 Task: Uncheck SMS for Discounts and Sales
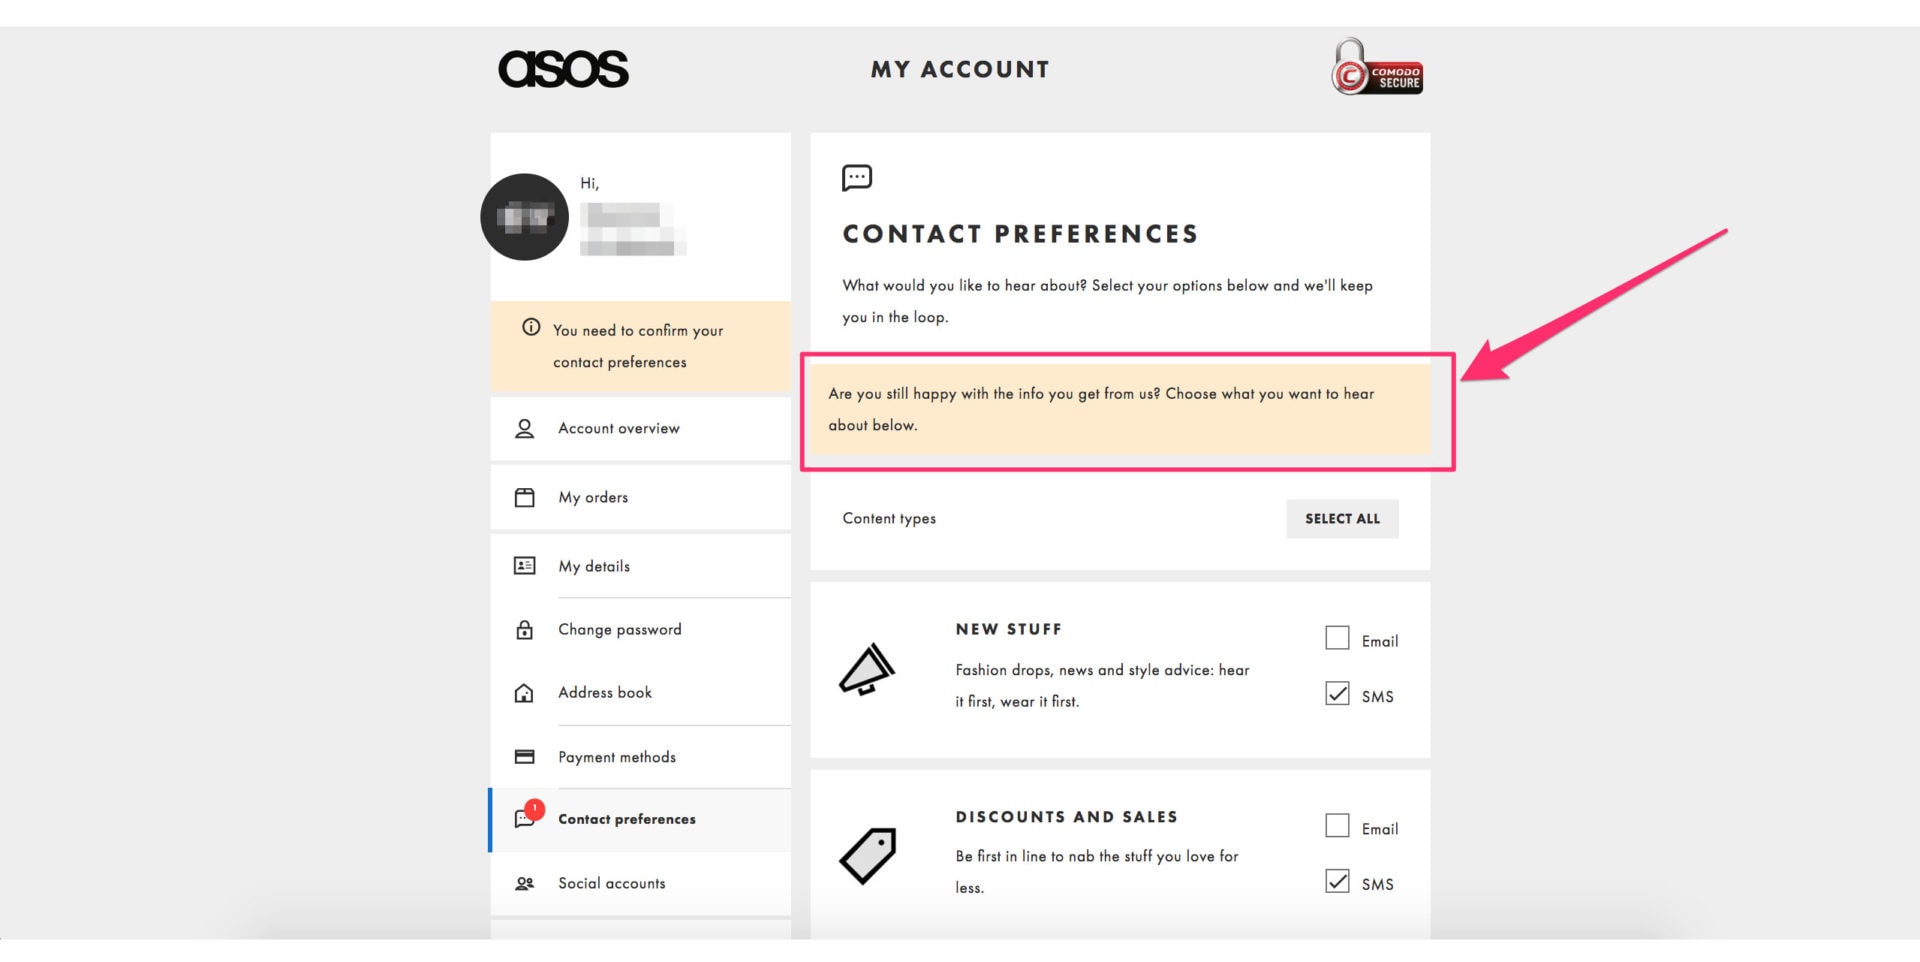[1337, 881]
